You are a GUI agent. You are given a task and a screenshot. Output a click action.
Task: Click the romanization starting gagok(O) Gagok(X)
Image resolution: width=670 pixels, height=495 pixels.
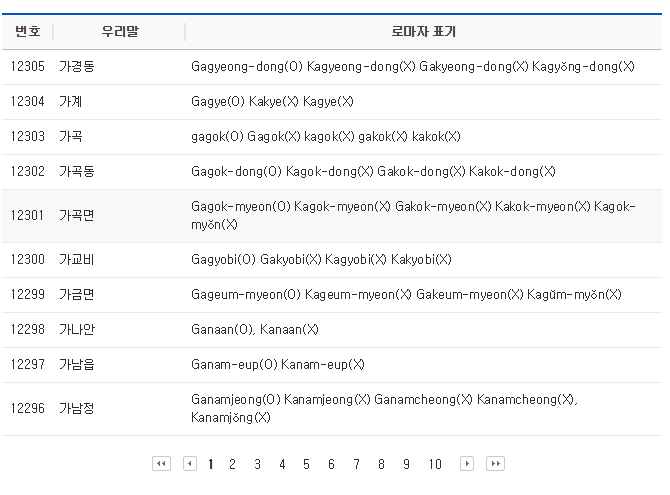pos(326,137)
